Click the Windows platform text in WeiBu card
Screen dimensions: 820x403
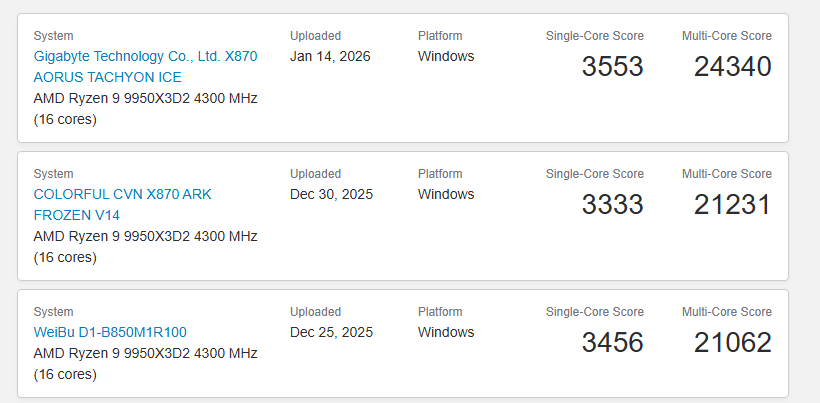pyautogui.click(x=446, y=332)
